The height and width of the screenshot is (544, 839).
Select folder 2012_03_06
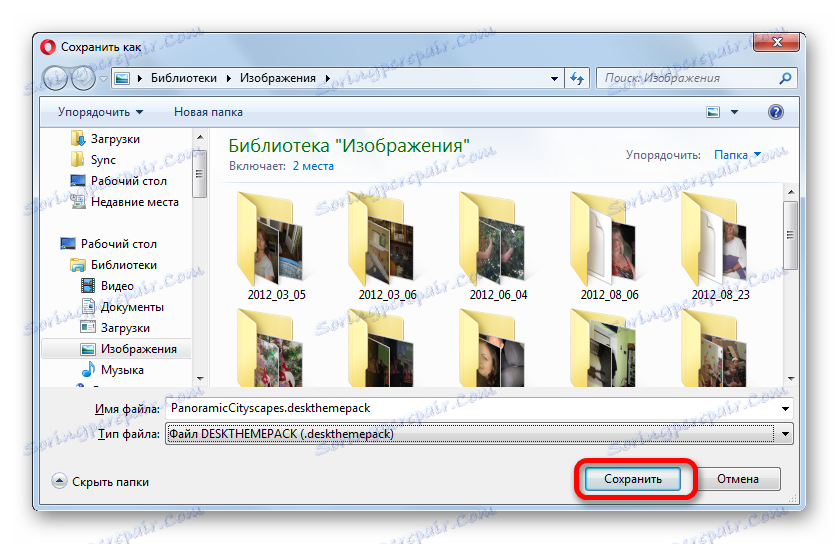point(387,247)
